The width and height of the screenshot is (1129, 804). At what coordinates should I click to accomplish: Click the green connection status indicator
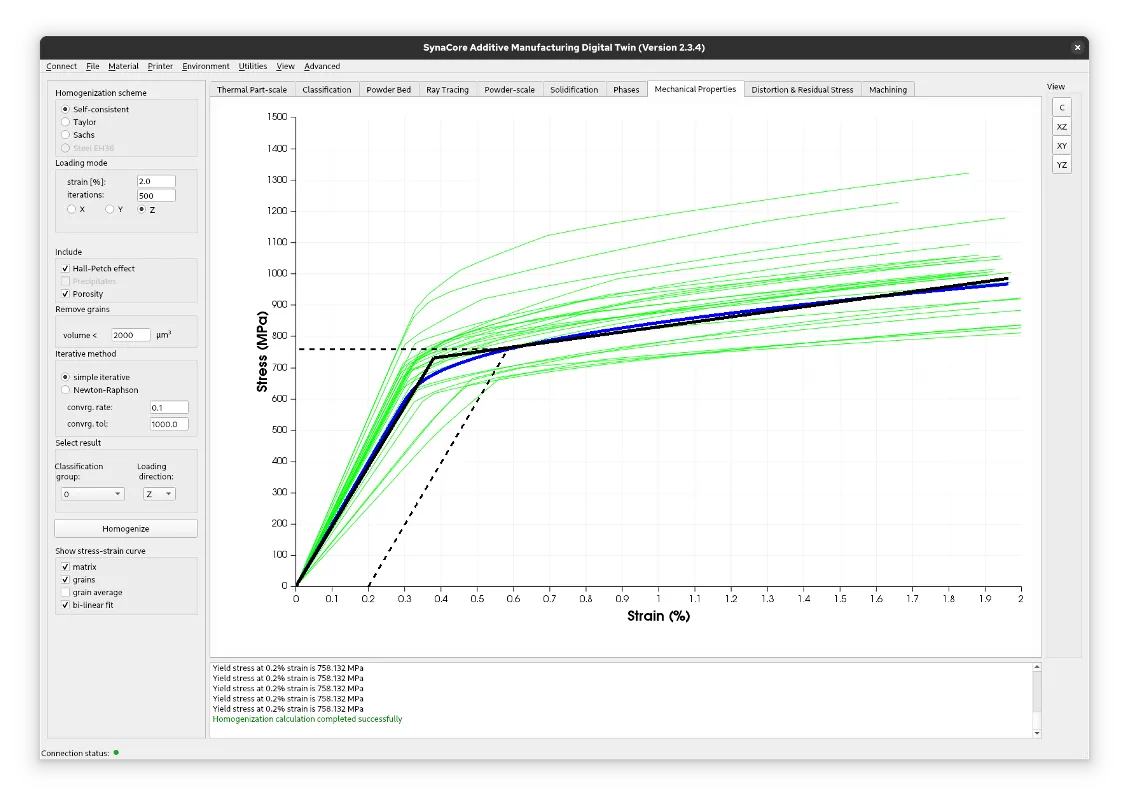coord(116,753)
